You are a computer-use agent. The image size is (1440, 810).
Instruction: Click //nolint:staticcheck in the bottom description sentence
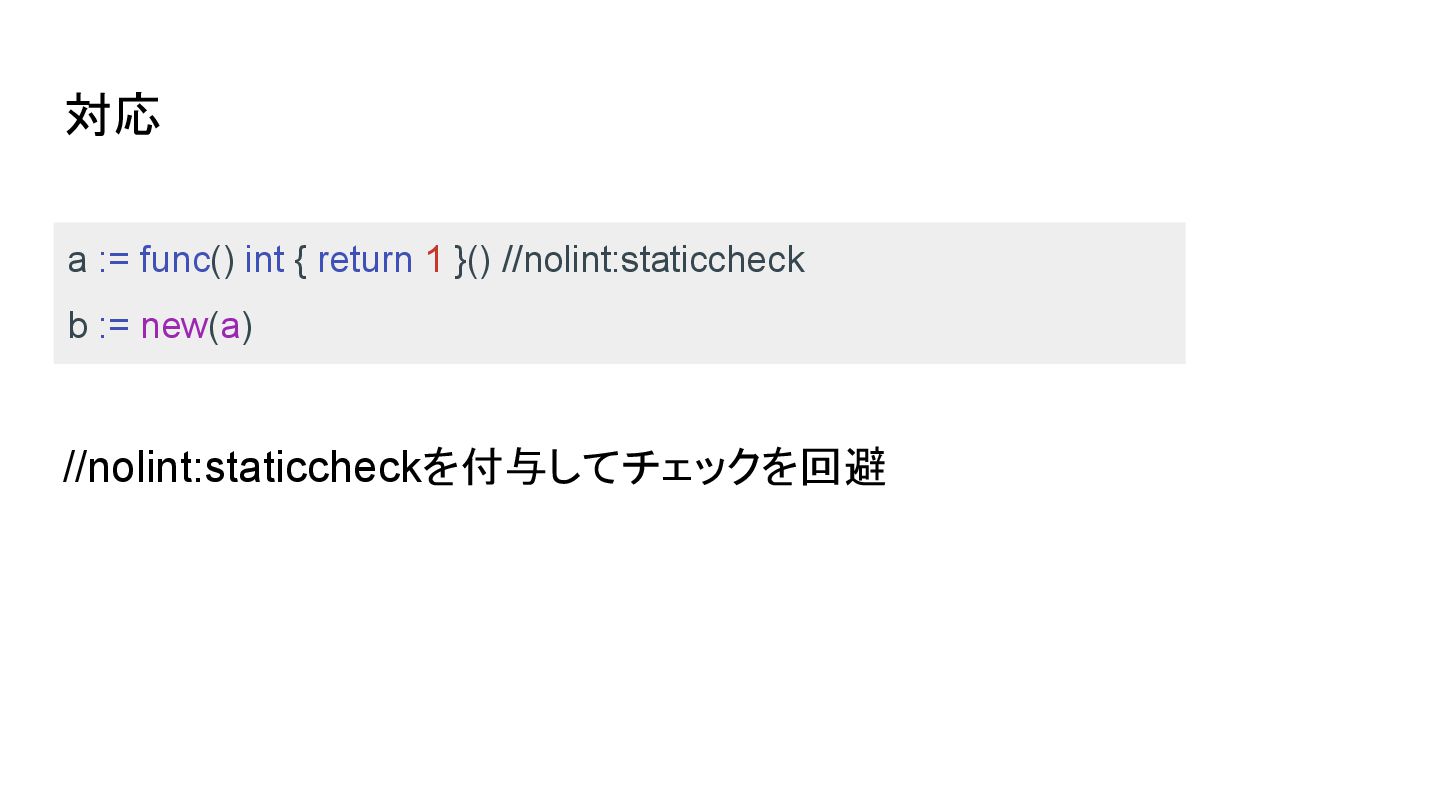(x=242, y=467)
